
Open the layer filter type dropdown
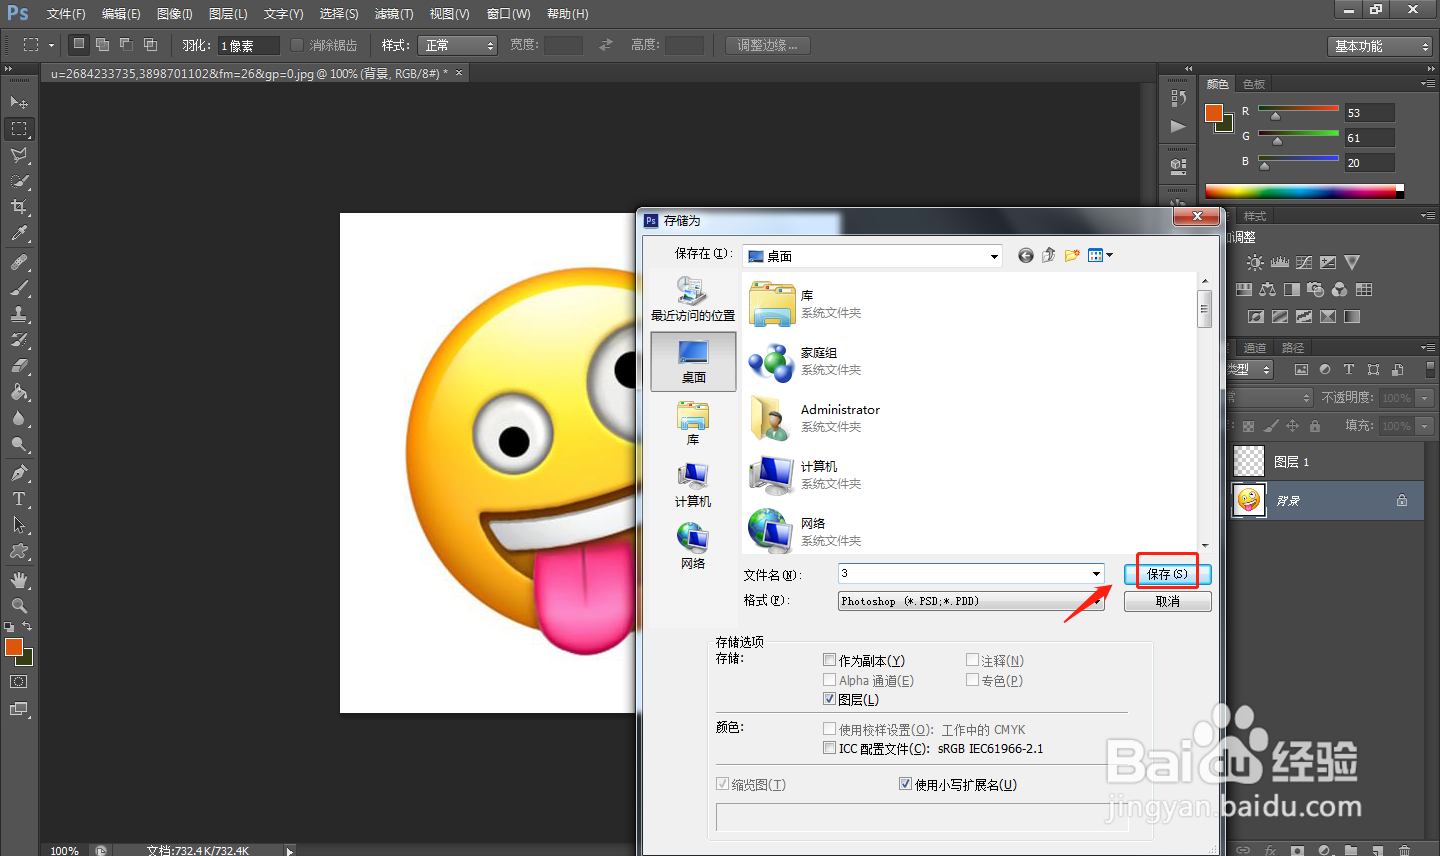pos(1249,369)
